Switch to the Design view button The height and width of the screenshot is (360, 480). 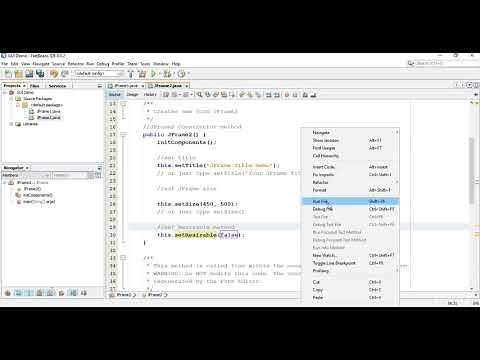coord(132,95)
